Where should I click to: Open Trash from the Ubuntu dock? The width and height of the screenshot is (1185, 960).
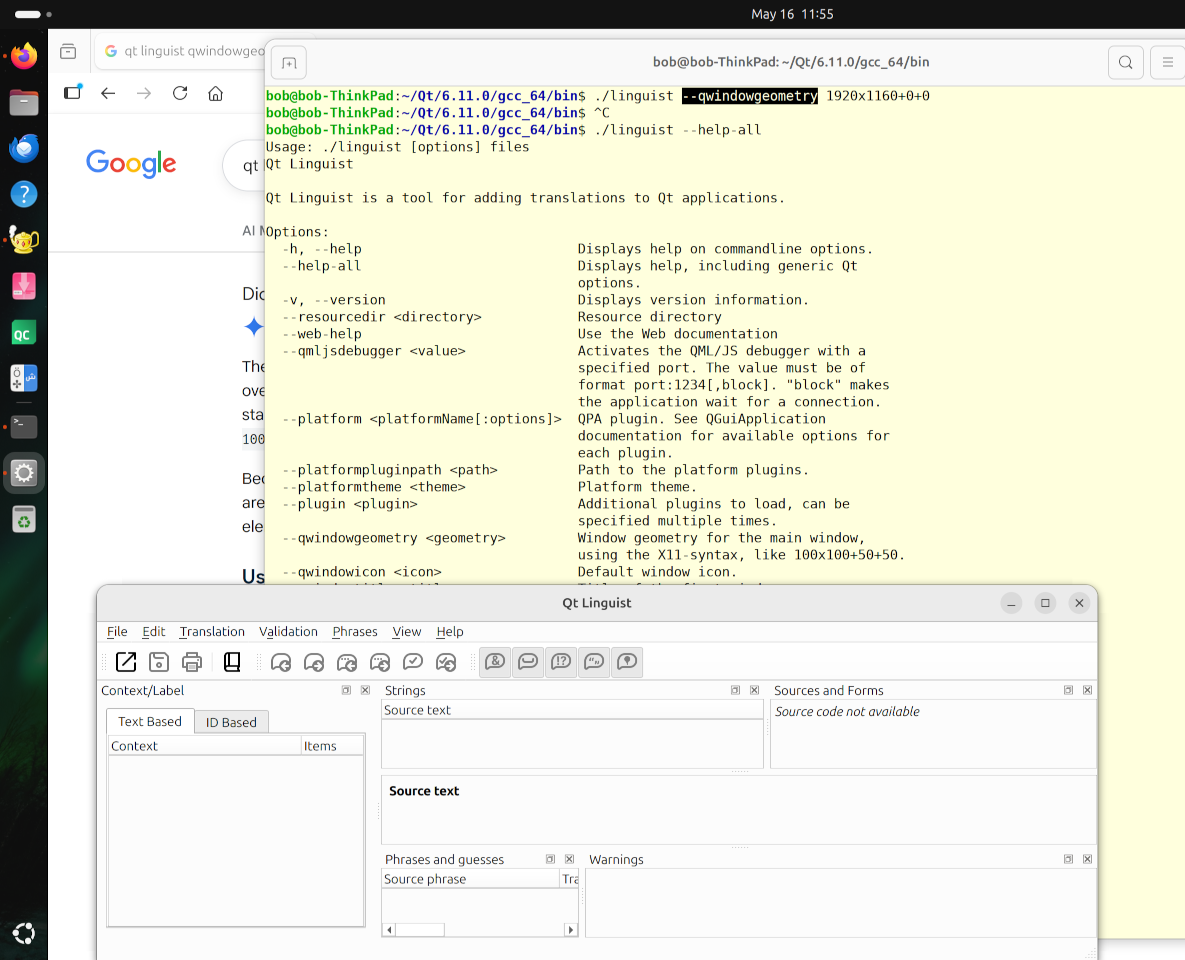24,519
